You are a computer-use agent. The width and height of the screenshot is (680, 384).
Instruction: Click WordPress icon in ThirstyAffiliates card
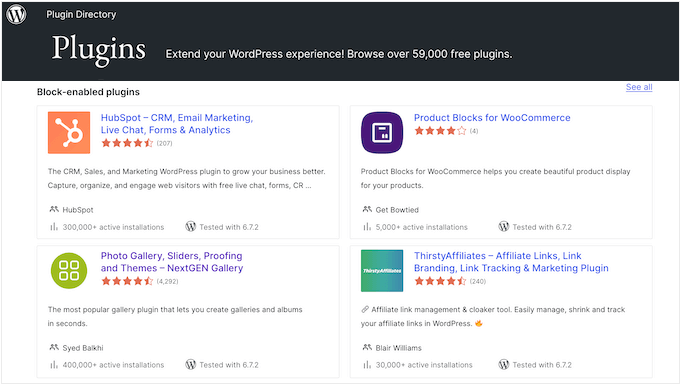click(x=503, y=364)
